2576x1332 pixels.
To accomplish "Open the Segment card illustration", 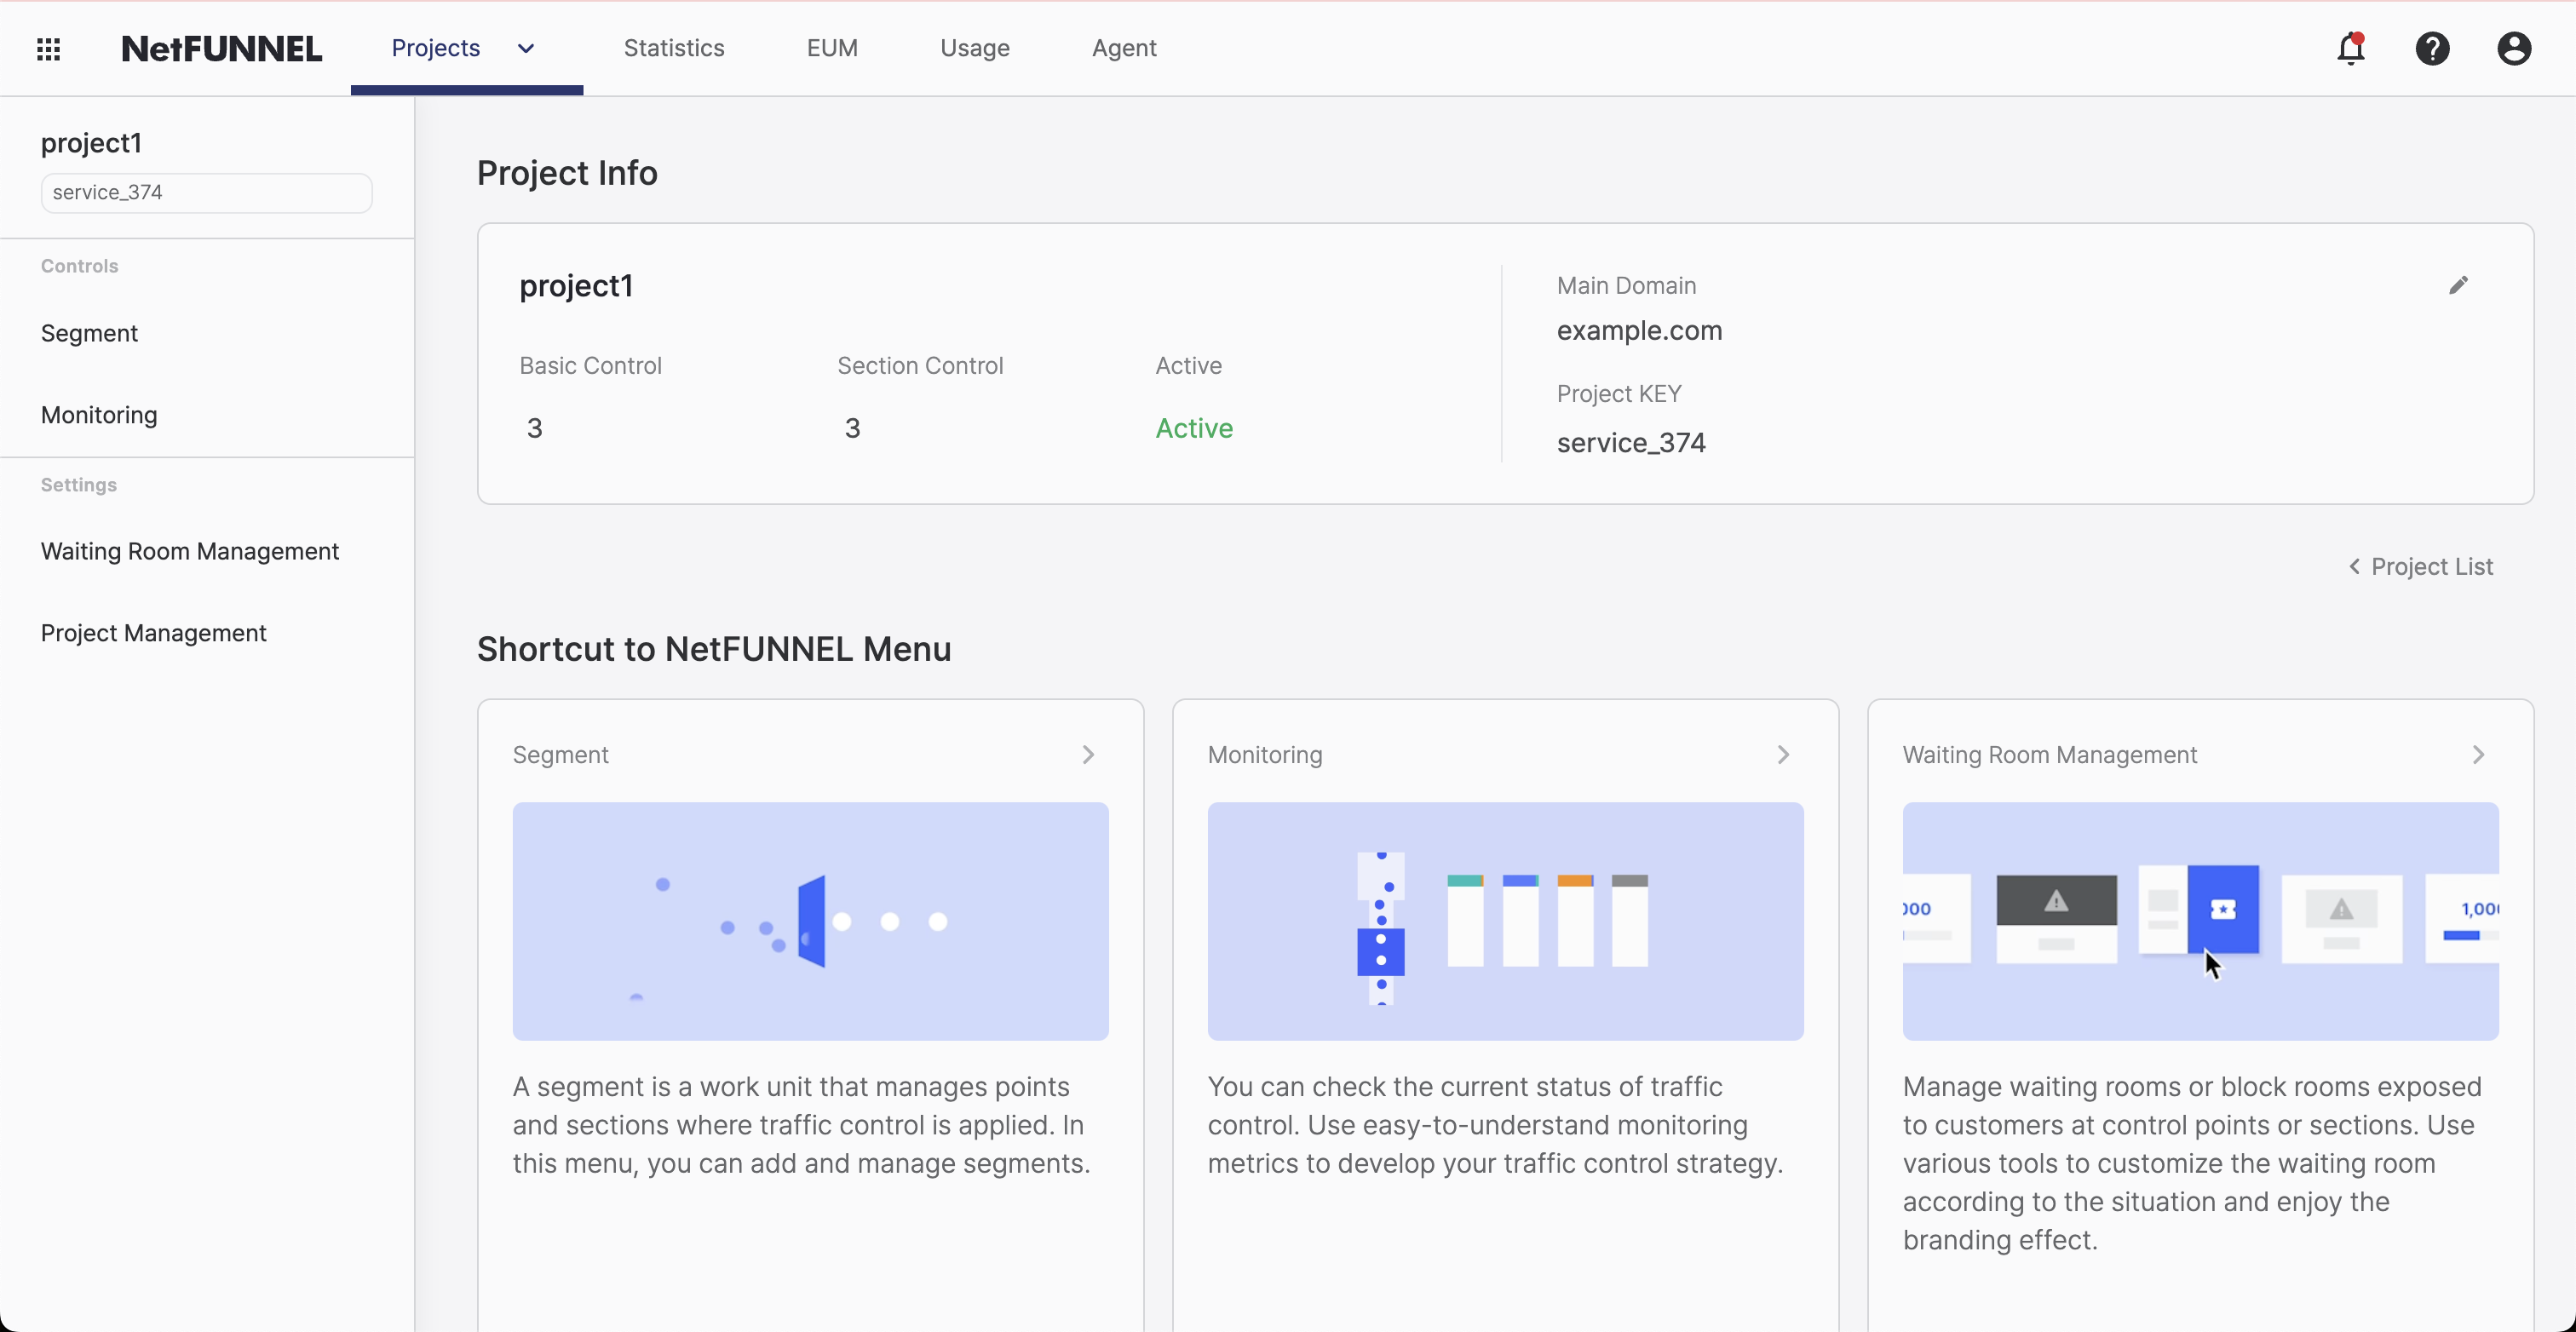I will point(810,921).
